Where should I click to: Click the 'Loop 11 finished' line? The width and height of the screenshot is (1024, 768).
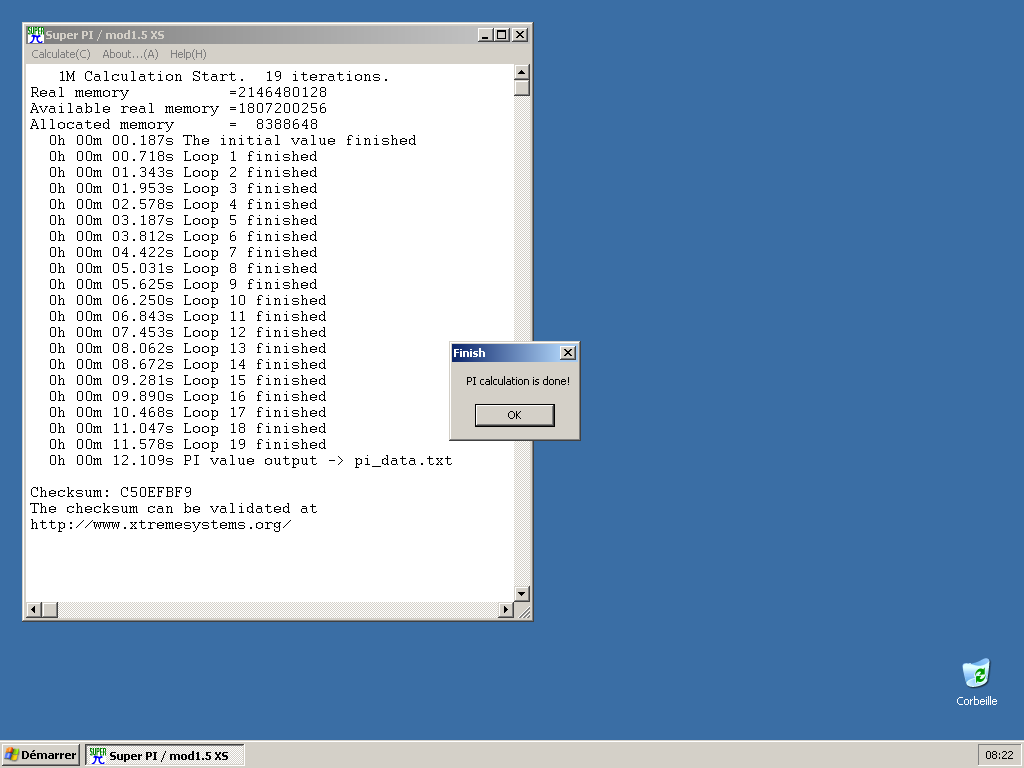(x=187, y=317)
